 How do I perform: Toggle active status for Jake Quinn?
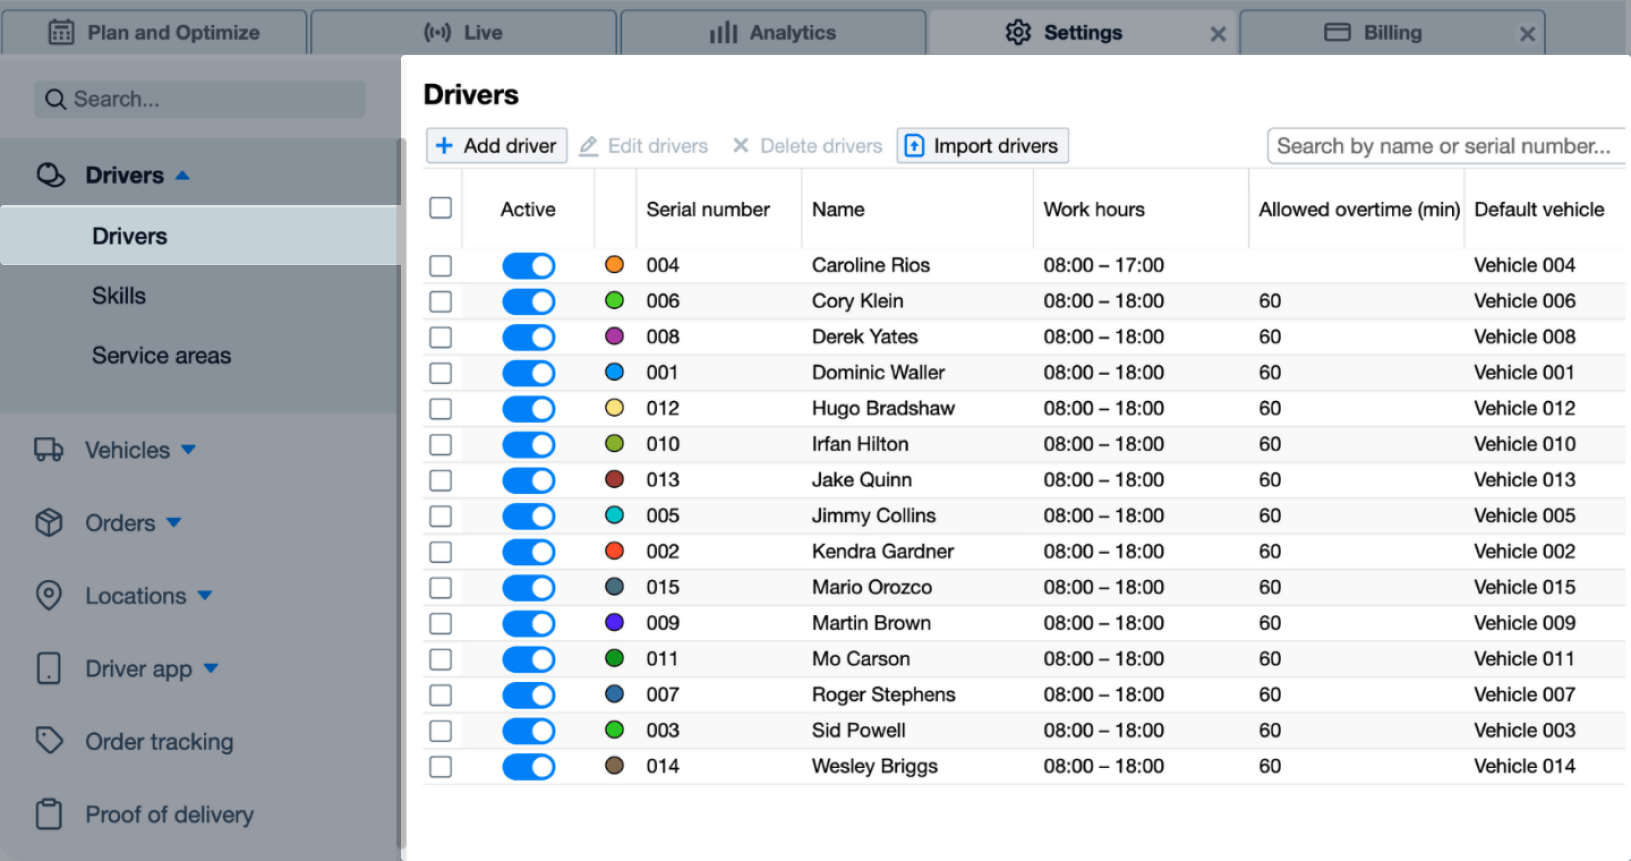pos(529,480)
